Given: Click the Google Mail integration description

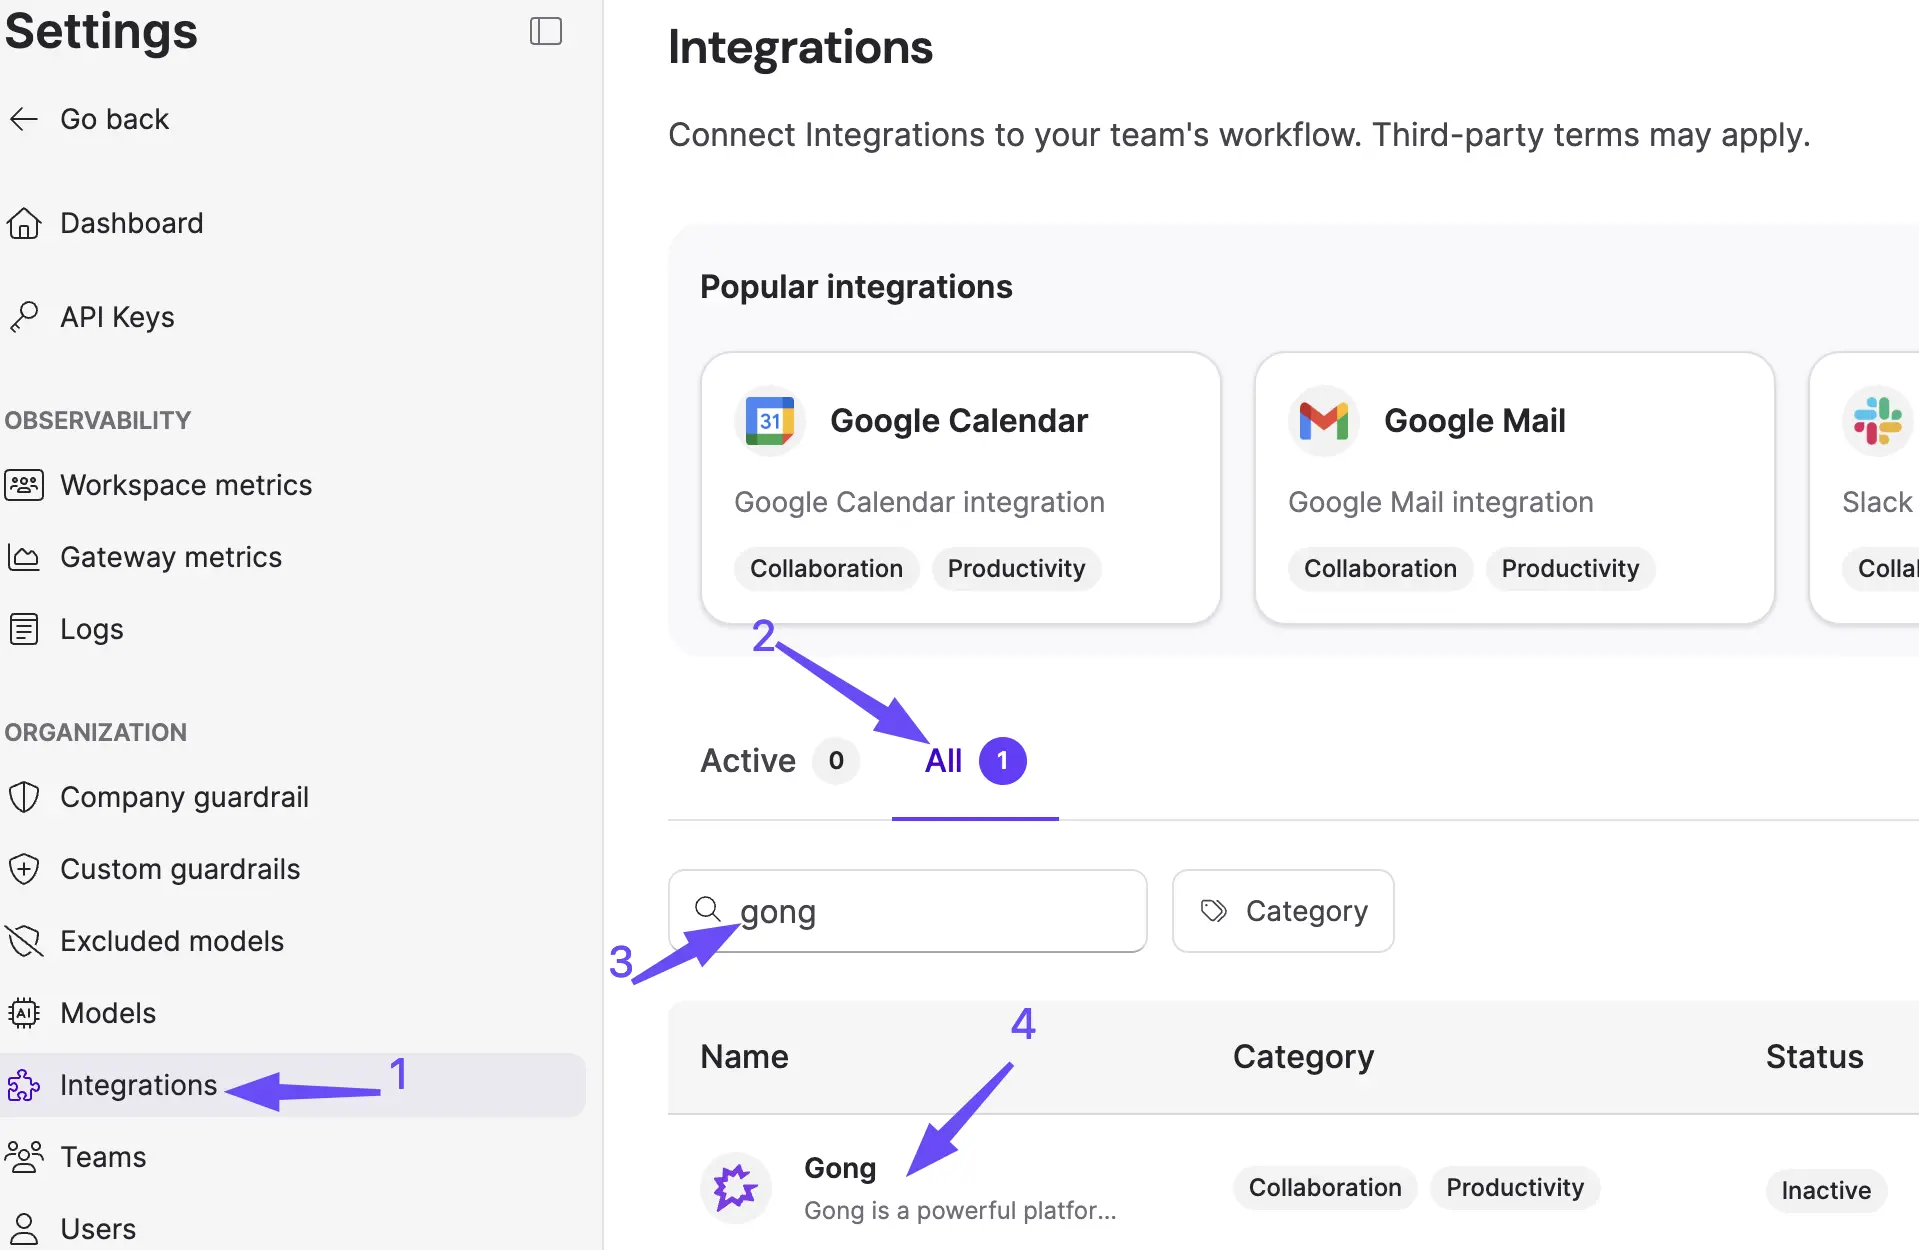Looking at the screenshot, I should [1441, 502].
